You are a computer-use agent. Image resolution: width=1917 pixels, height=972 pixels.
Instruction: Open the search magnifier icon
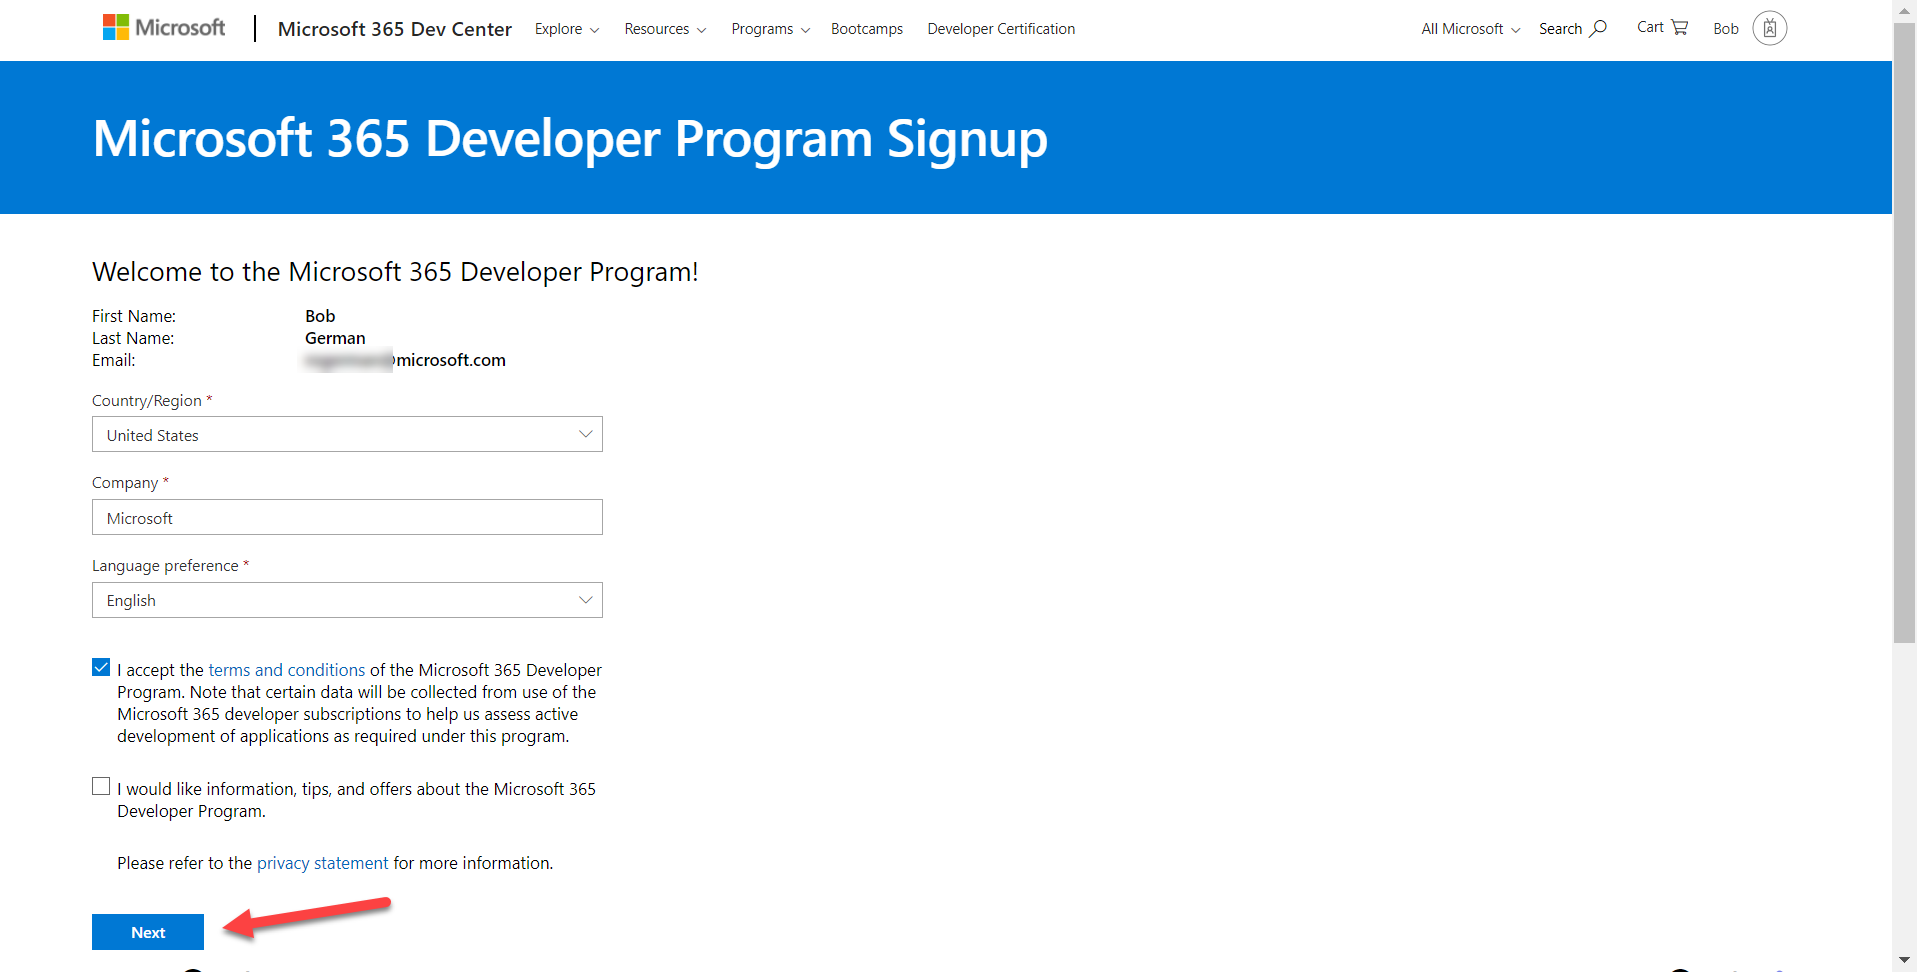[x=1598, y=28]
